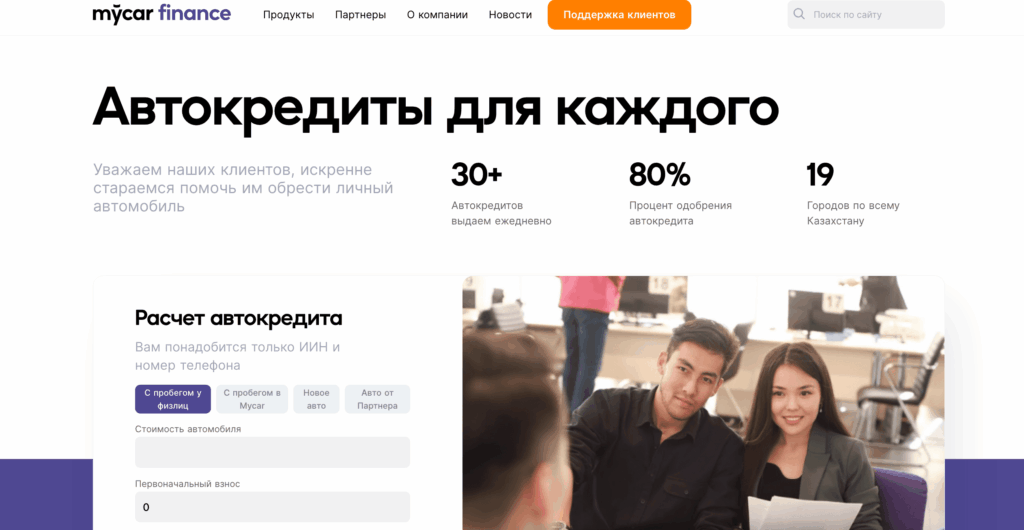Click the Стоимость автомобиля input field
This screenshot has width=1024, height=530.
(x=272, y=452)
